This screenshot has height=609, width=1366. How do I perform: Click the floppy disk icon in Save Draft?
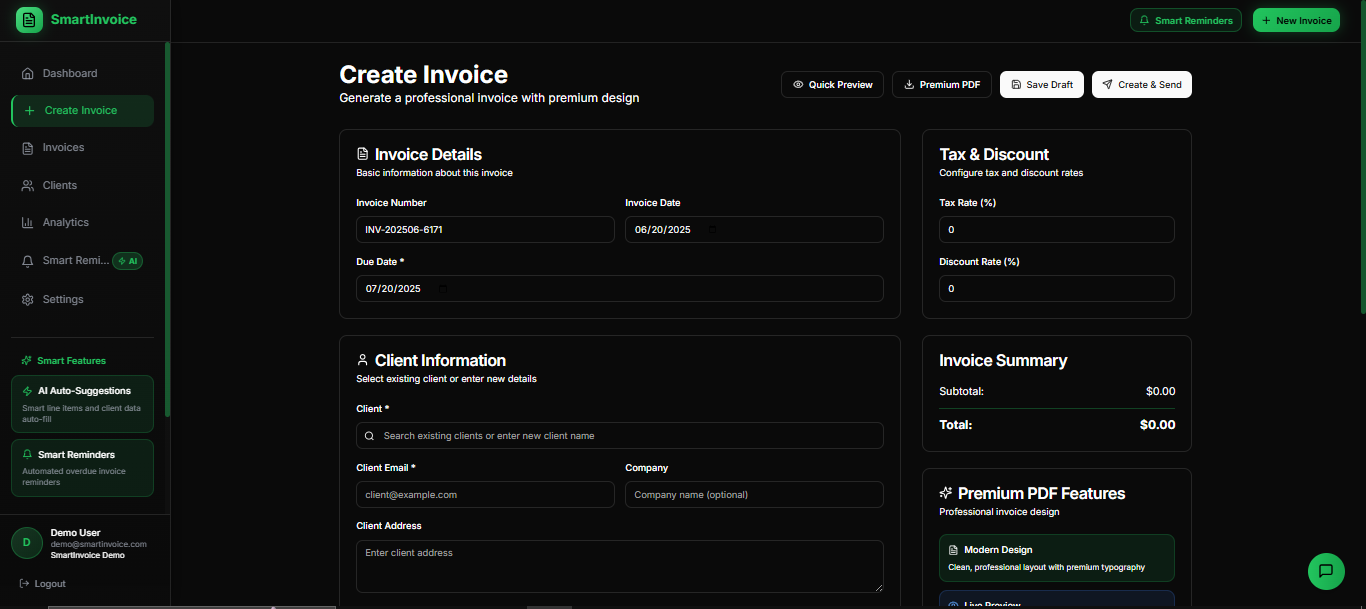point(1016,85)
